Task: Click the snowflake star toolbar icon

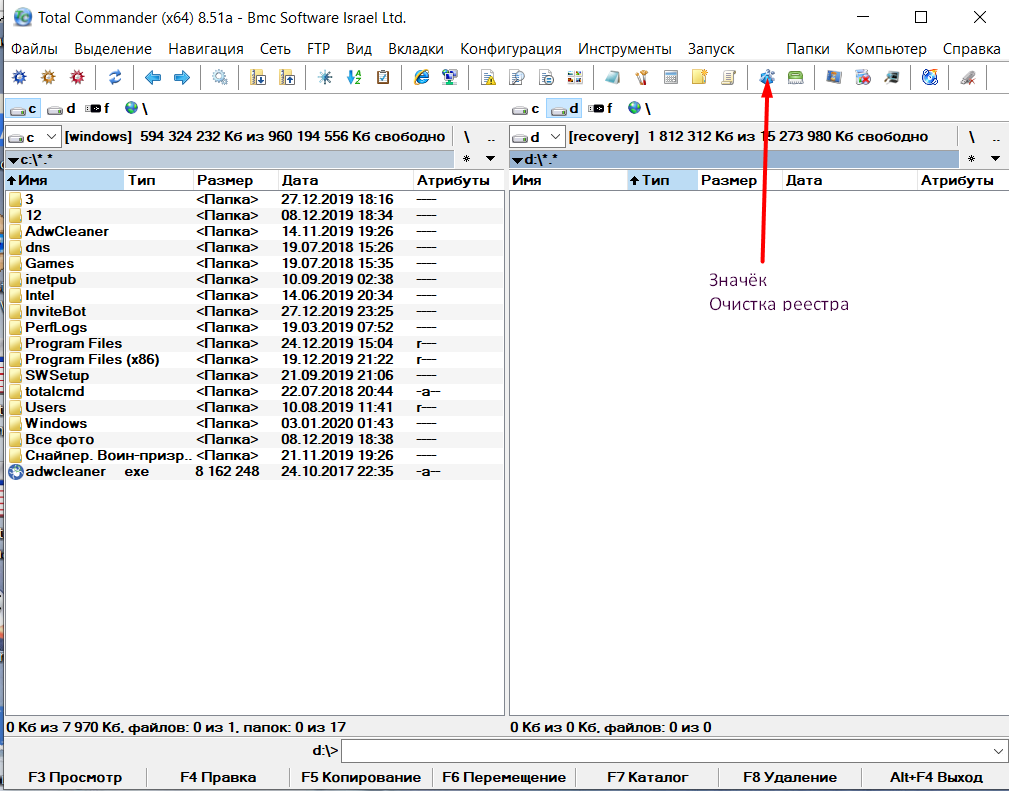Action: coord(325,78)
